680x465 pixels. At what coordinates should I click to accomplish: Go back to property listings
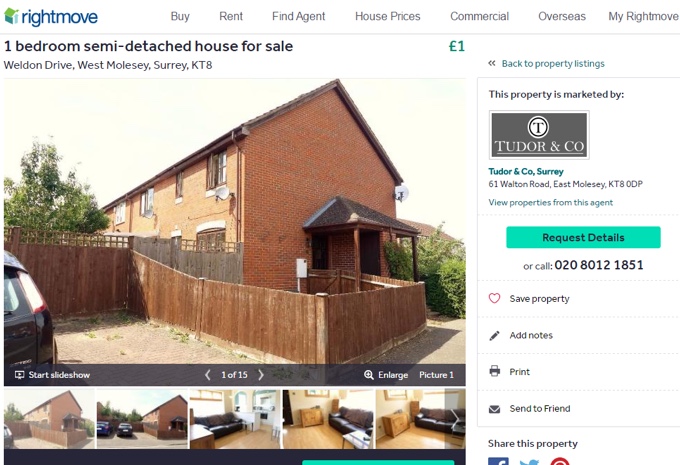point(553,64)
